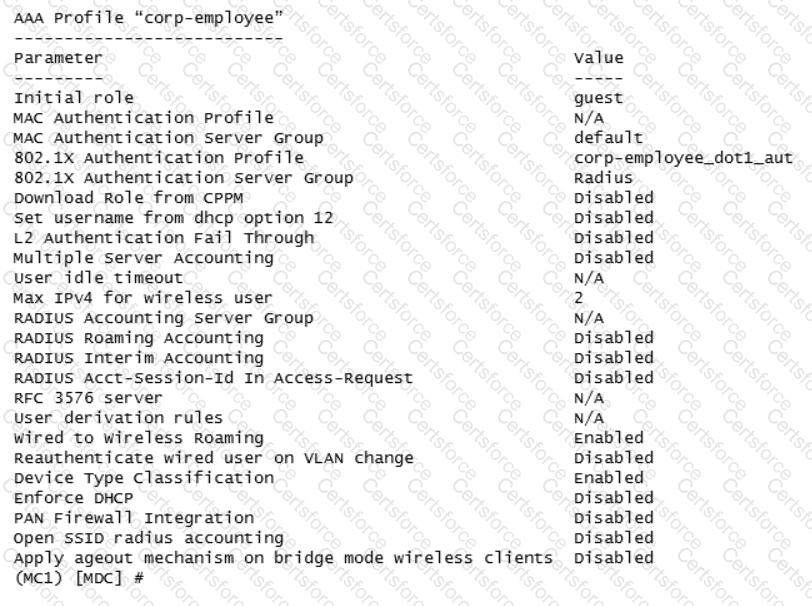Select the default value for MAC Server Group
812x606 pixels.
point(608,138)
